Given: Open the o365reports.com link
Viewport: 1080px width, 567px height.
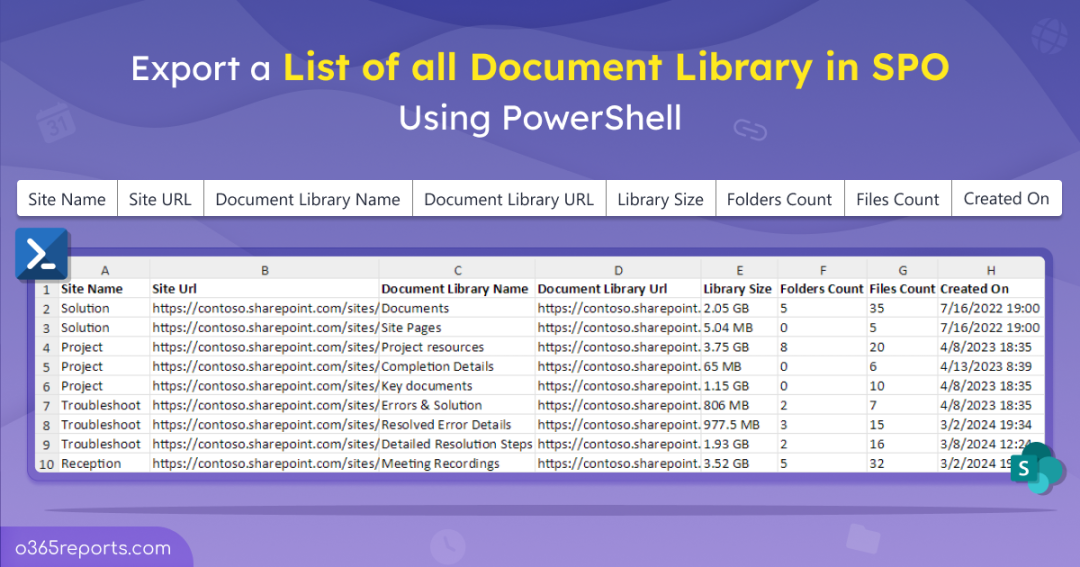Looking at the screenshot, I should (x=93, y=548).
